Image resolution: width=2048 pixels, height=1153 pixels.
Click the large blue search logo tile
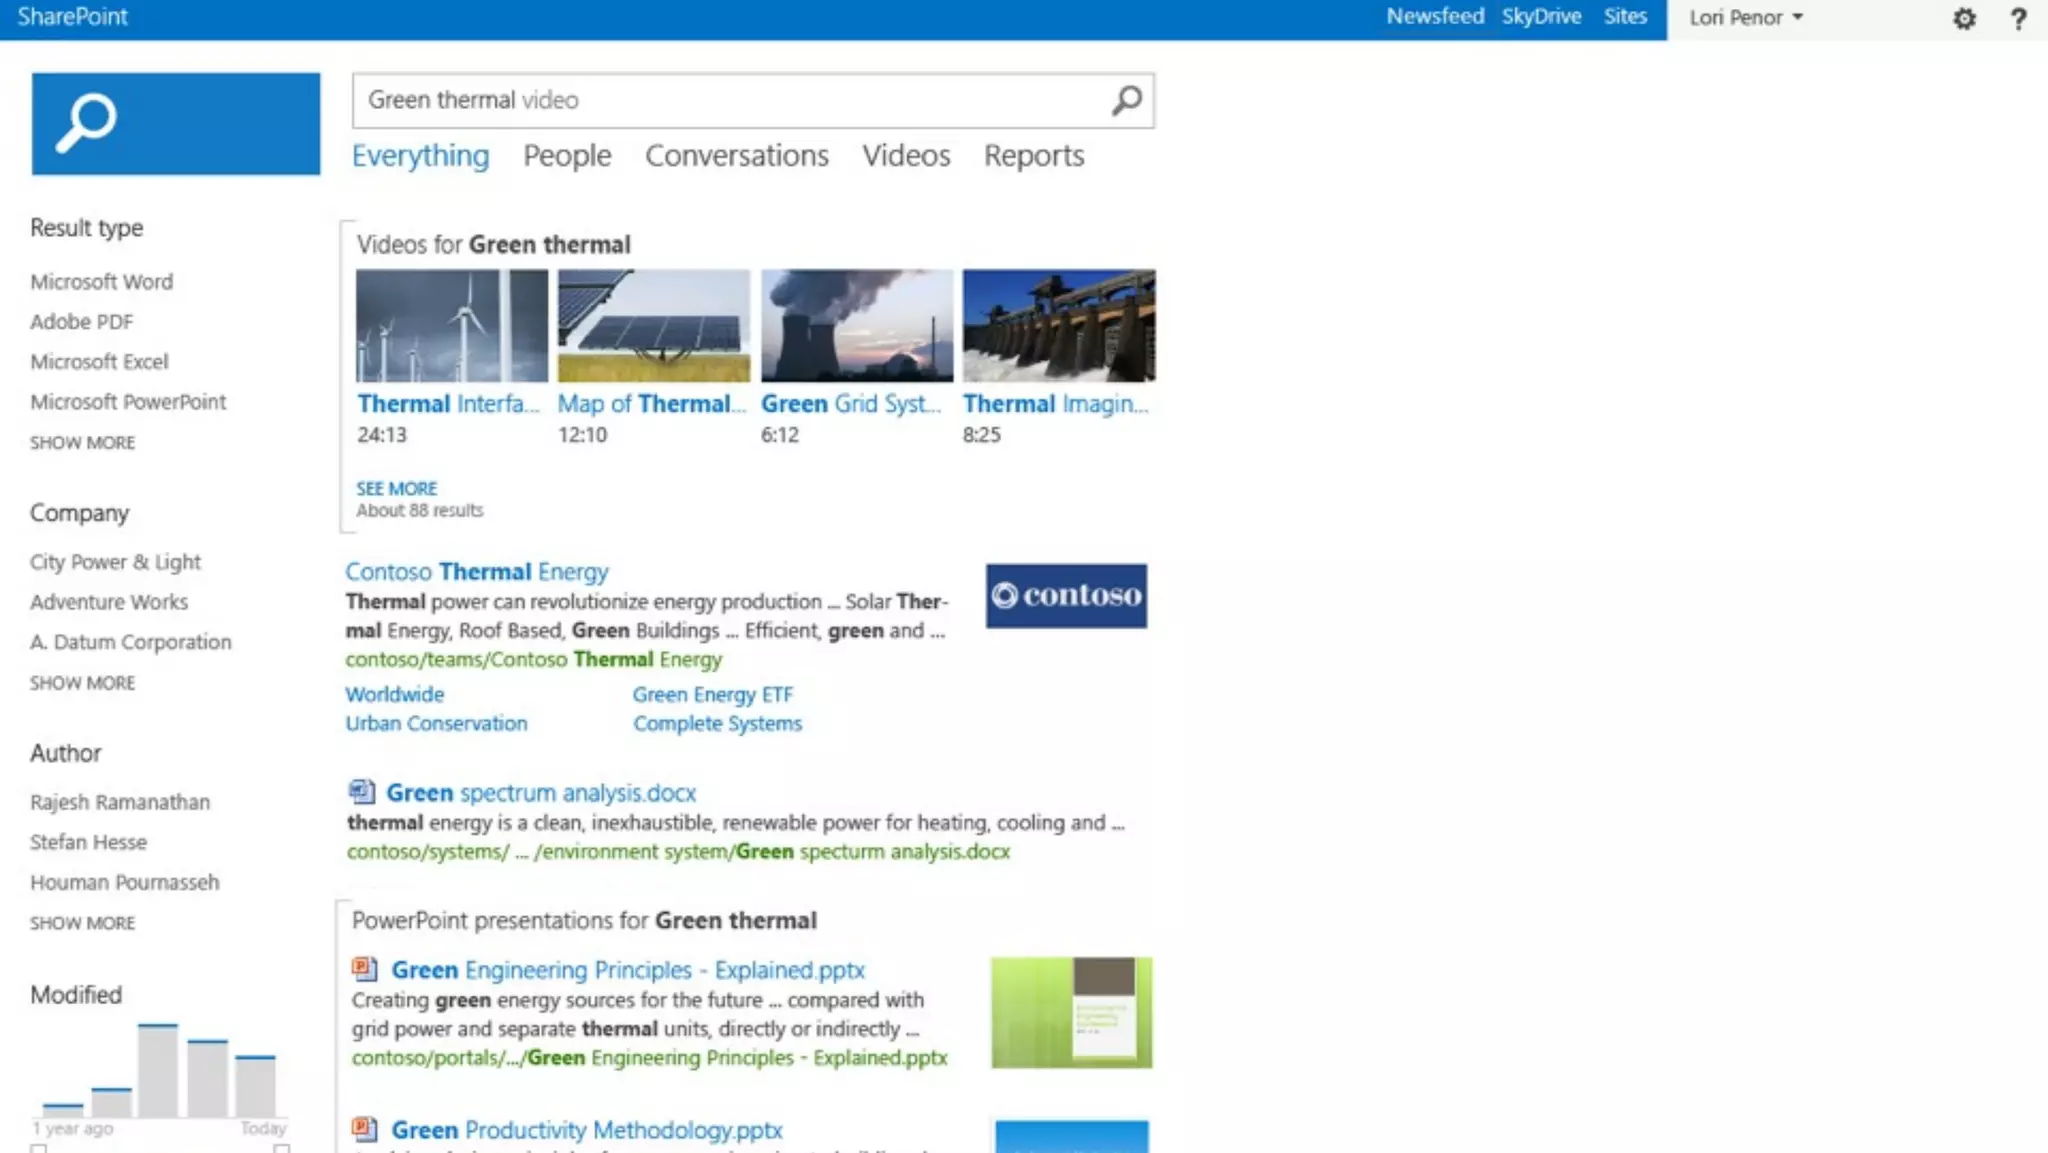[175, 124]
